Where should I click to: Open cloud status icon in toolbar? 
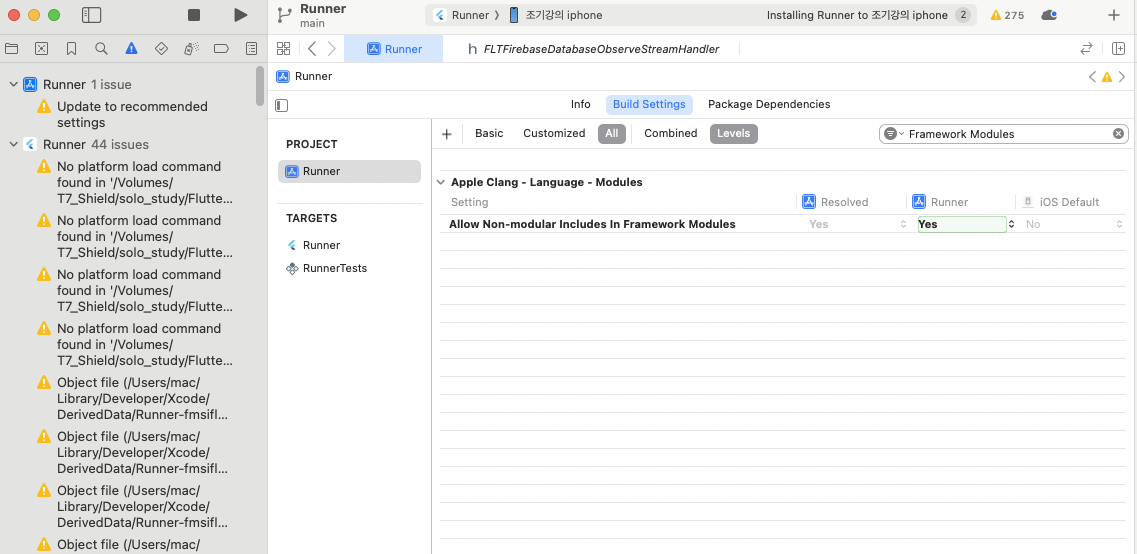[1049, 15]
